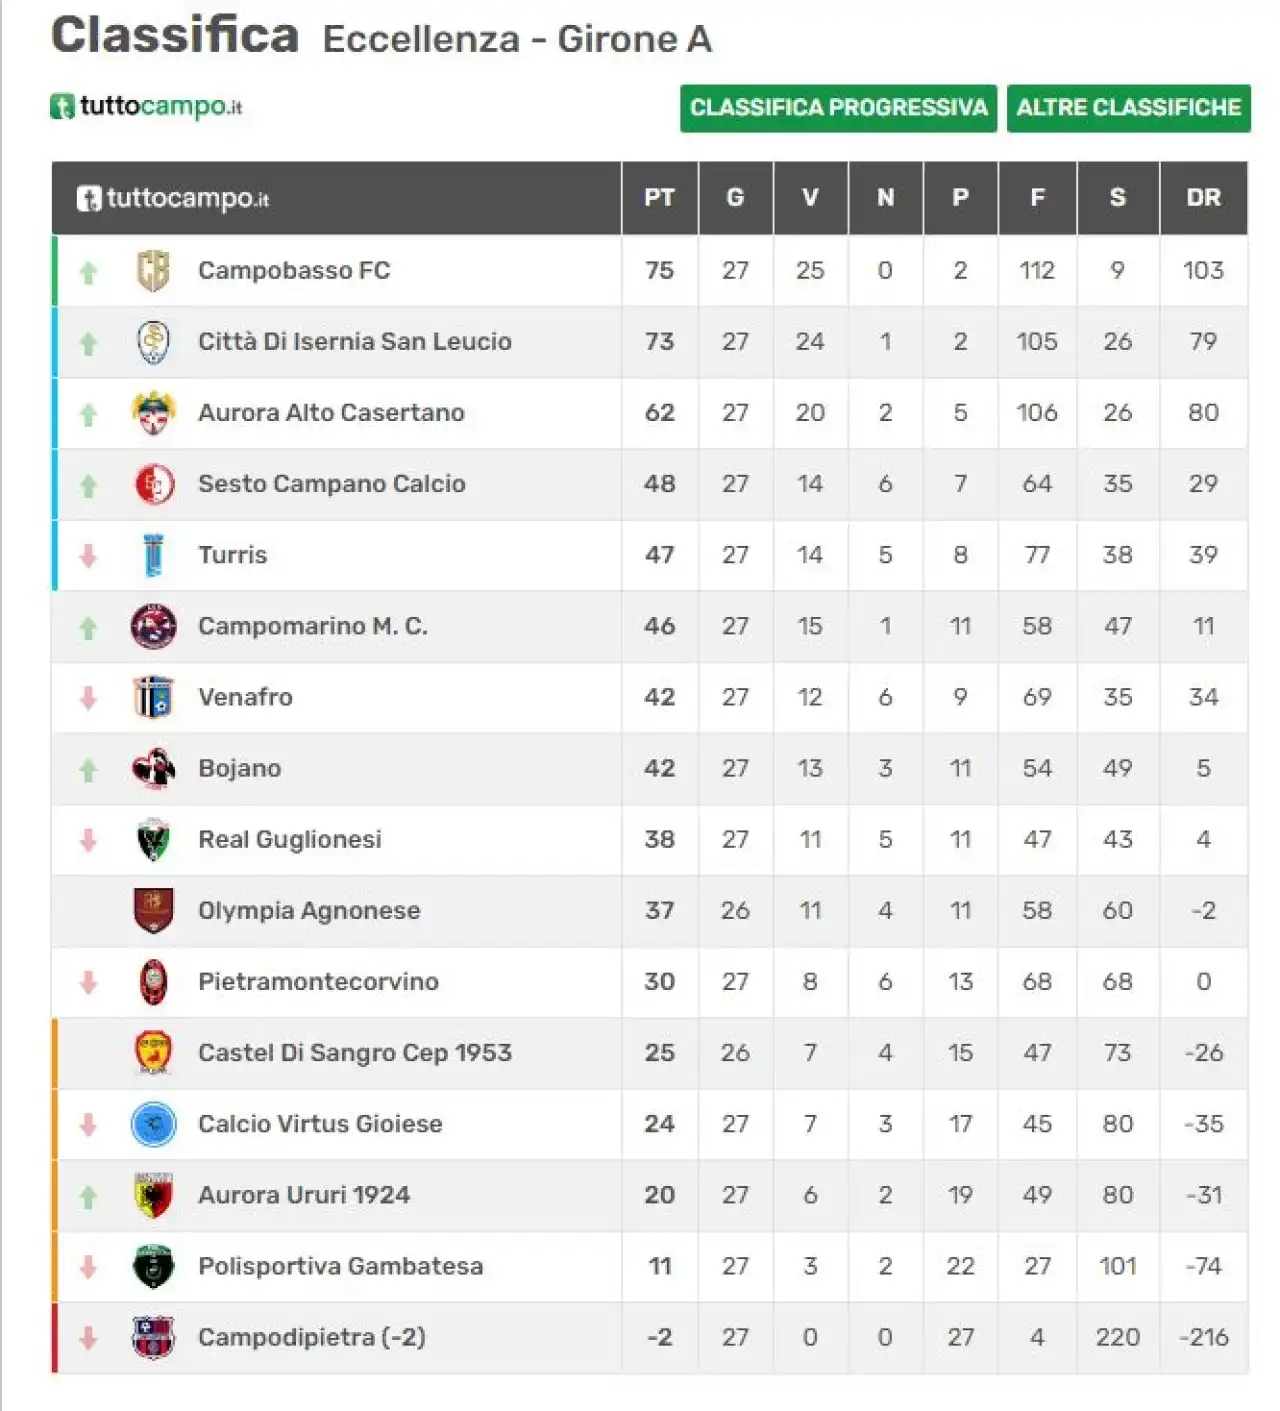This screenshot has width=1280, height=1411.
Task: Select the Pietramontecorvino team name
Action: point(318,982)
